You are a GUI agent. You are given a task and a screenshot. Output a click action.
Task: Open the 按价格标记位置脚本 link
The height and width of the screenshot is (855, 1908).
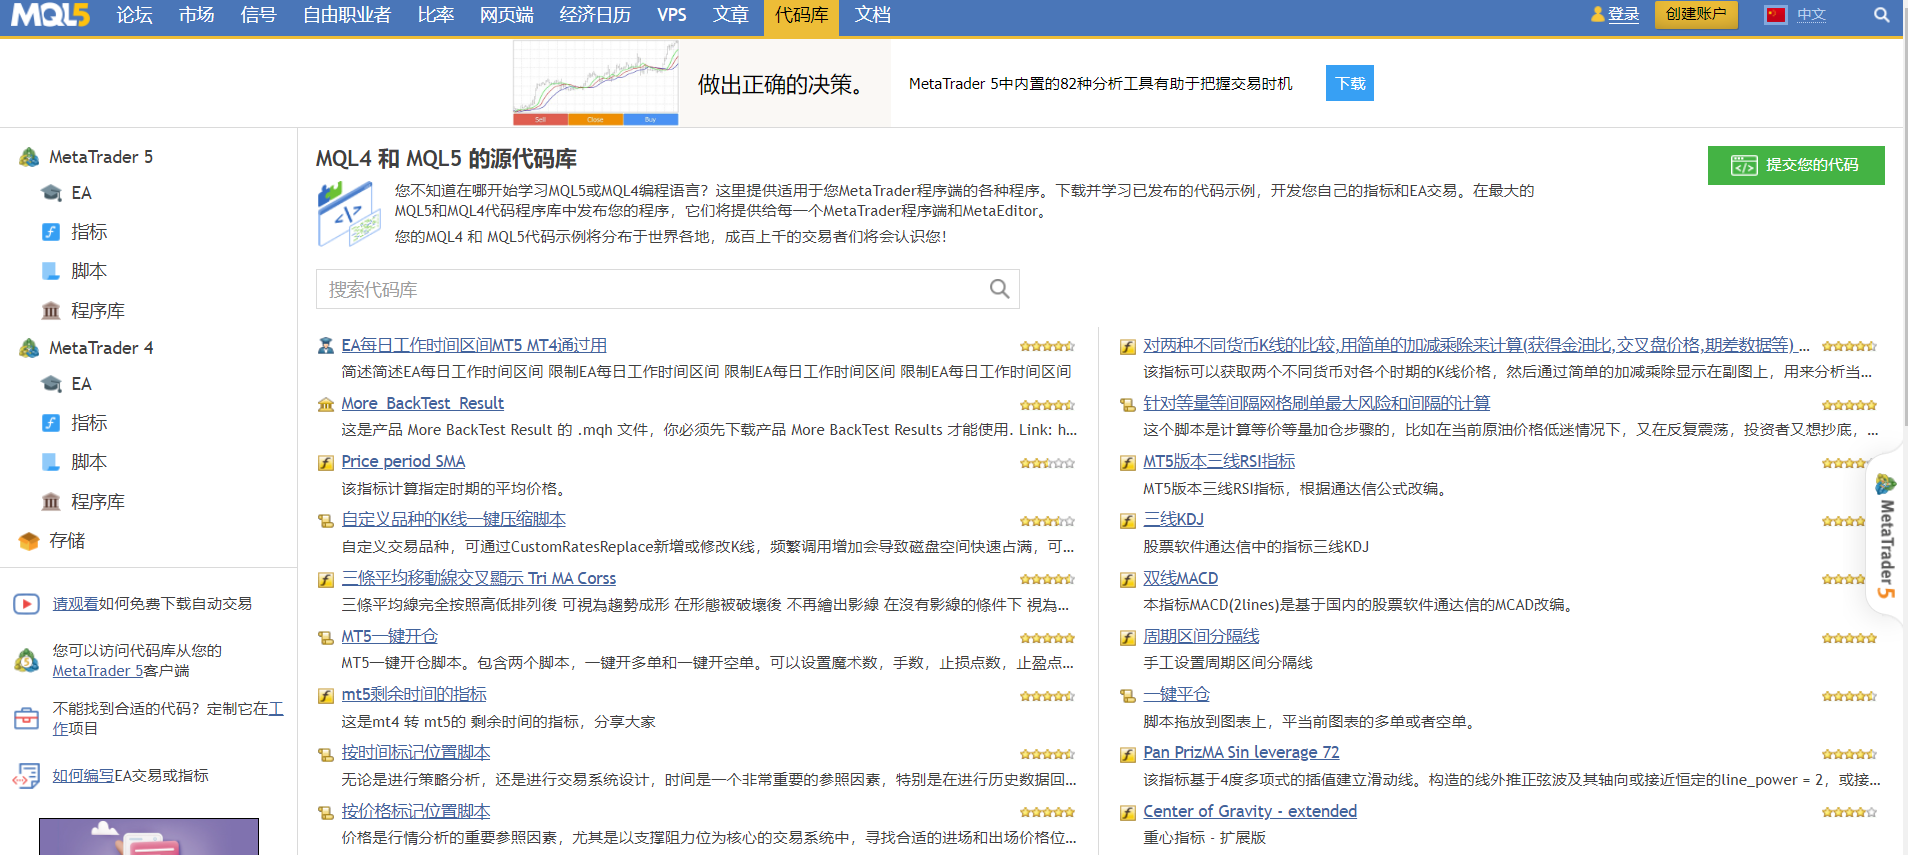416,812
